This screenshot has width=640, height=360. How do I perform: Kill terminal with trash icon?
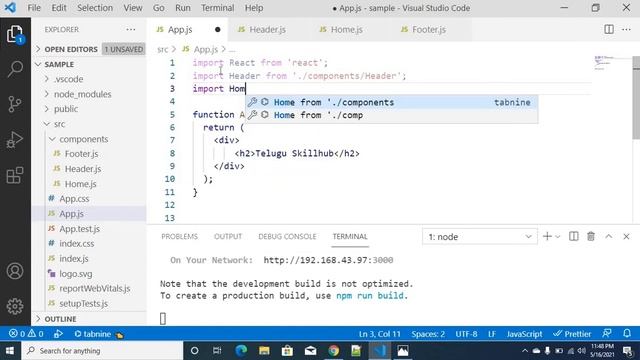tap(591, 236)
